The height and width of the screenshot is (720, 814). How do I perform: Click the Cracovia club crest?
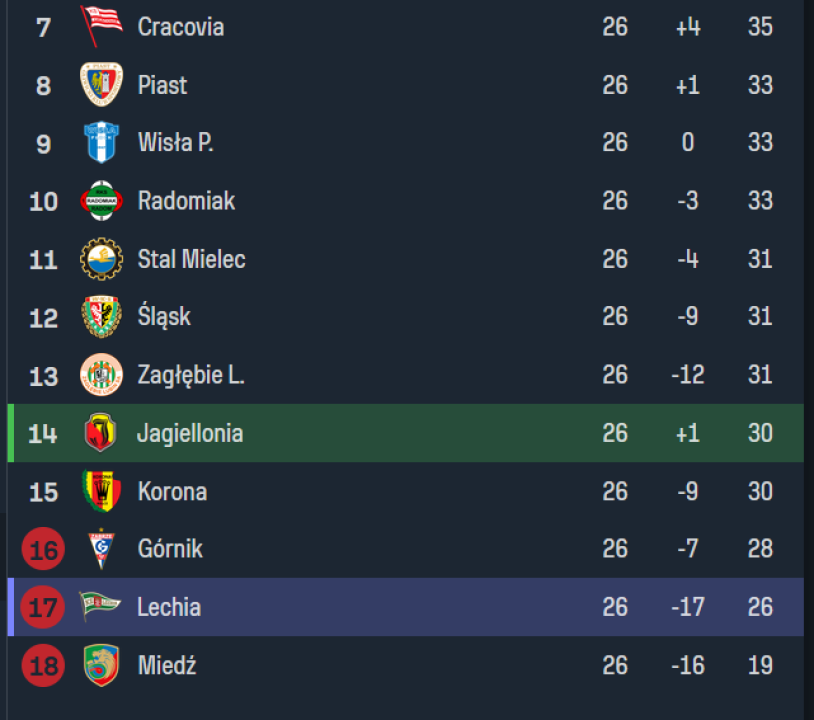(101, 26)
